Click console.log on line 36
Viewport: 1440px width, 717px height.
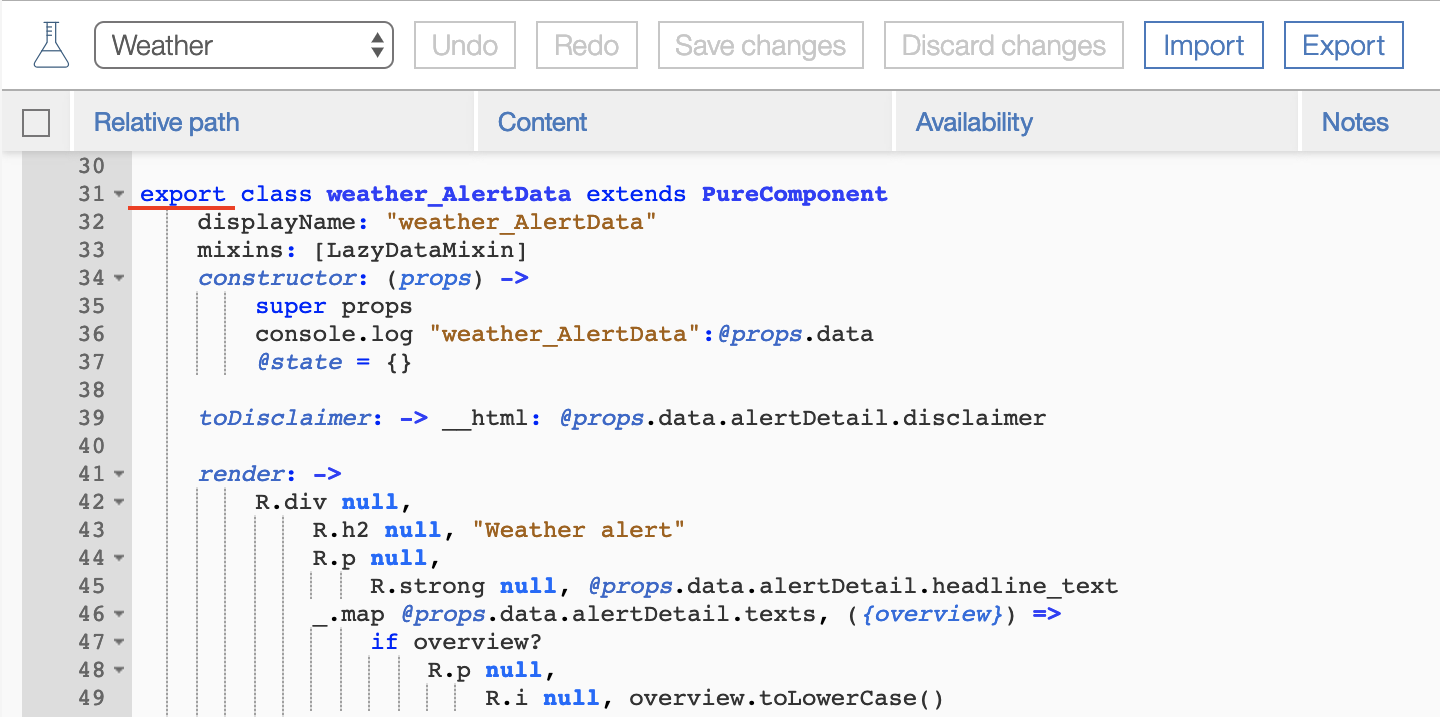pyautogui.click(x=335, y=334)
